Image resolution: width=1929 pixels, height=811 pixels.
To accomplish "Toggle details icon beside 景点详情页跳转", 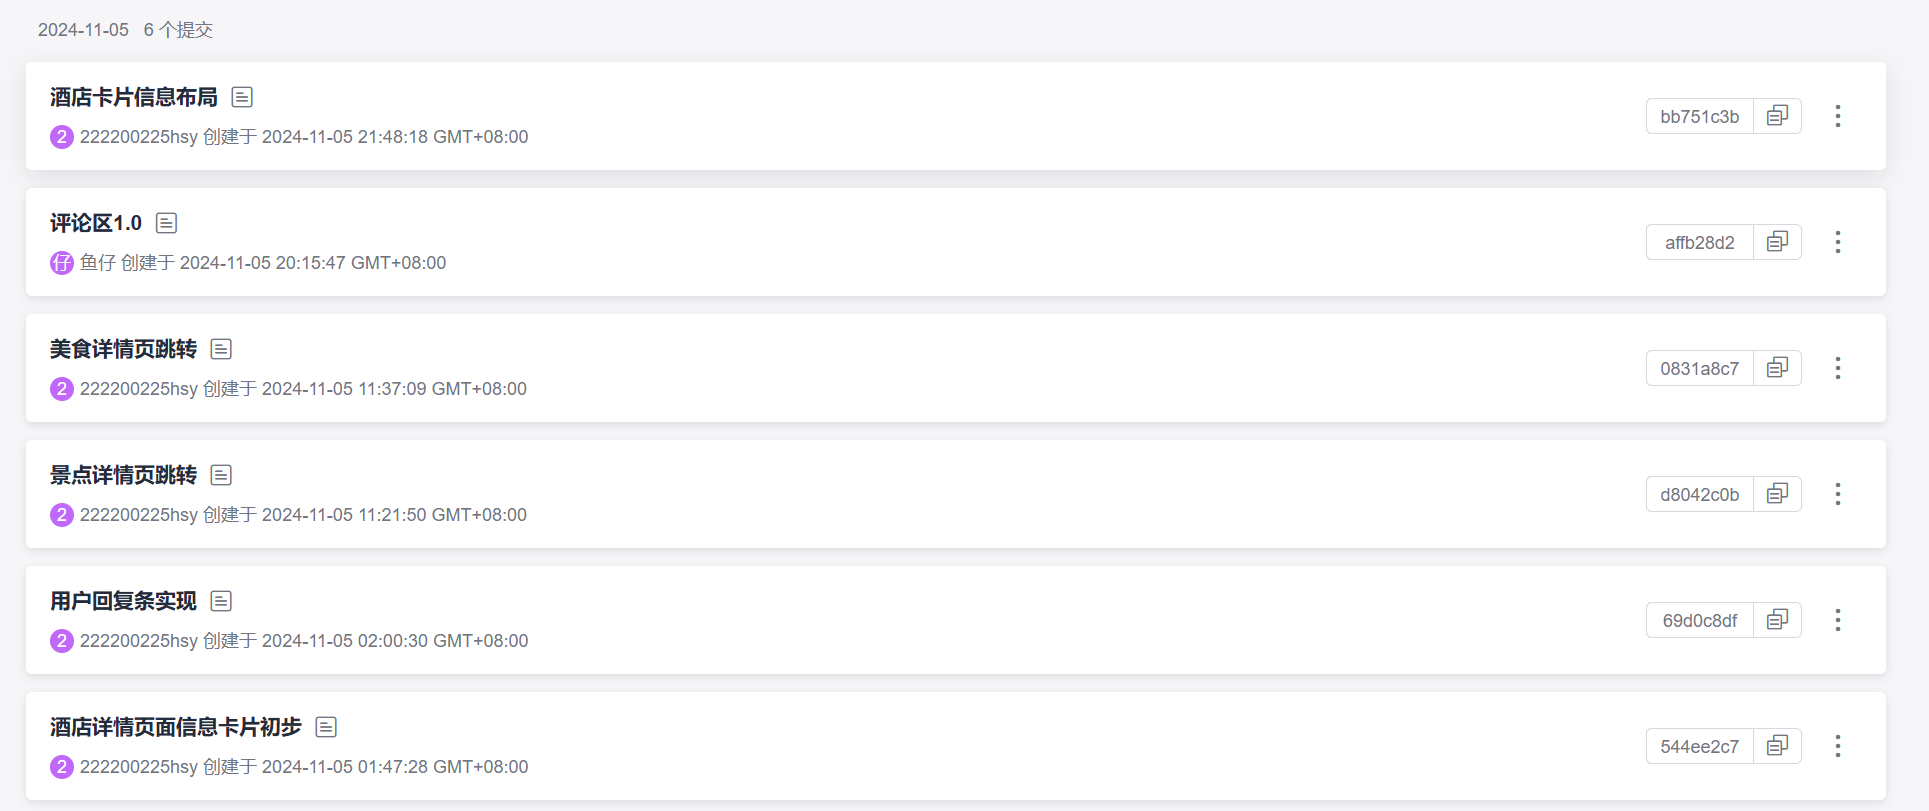I will tap(221, 475).
